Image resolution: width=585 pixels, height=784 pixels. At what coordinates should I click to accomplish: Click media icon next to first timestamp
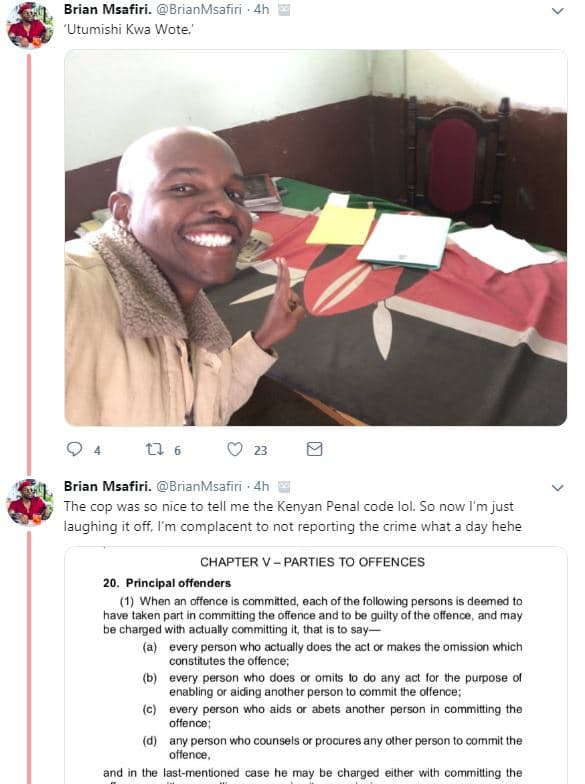click(x=284, y=10)
